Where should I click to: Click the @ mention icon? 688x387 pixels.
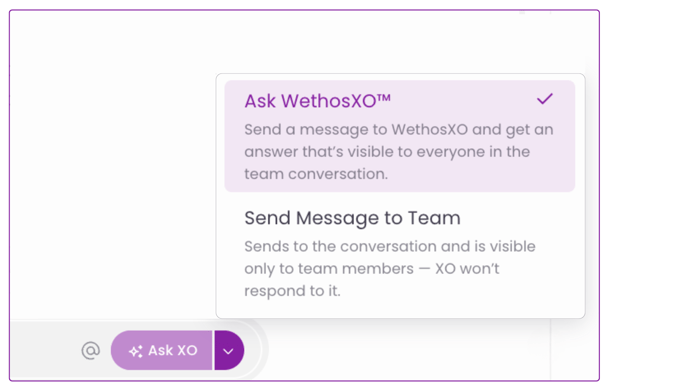click(90, 351)
